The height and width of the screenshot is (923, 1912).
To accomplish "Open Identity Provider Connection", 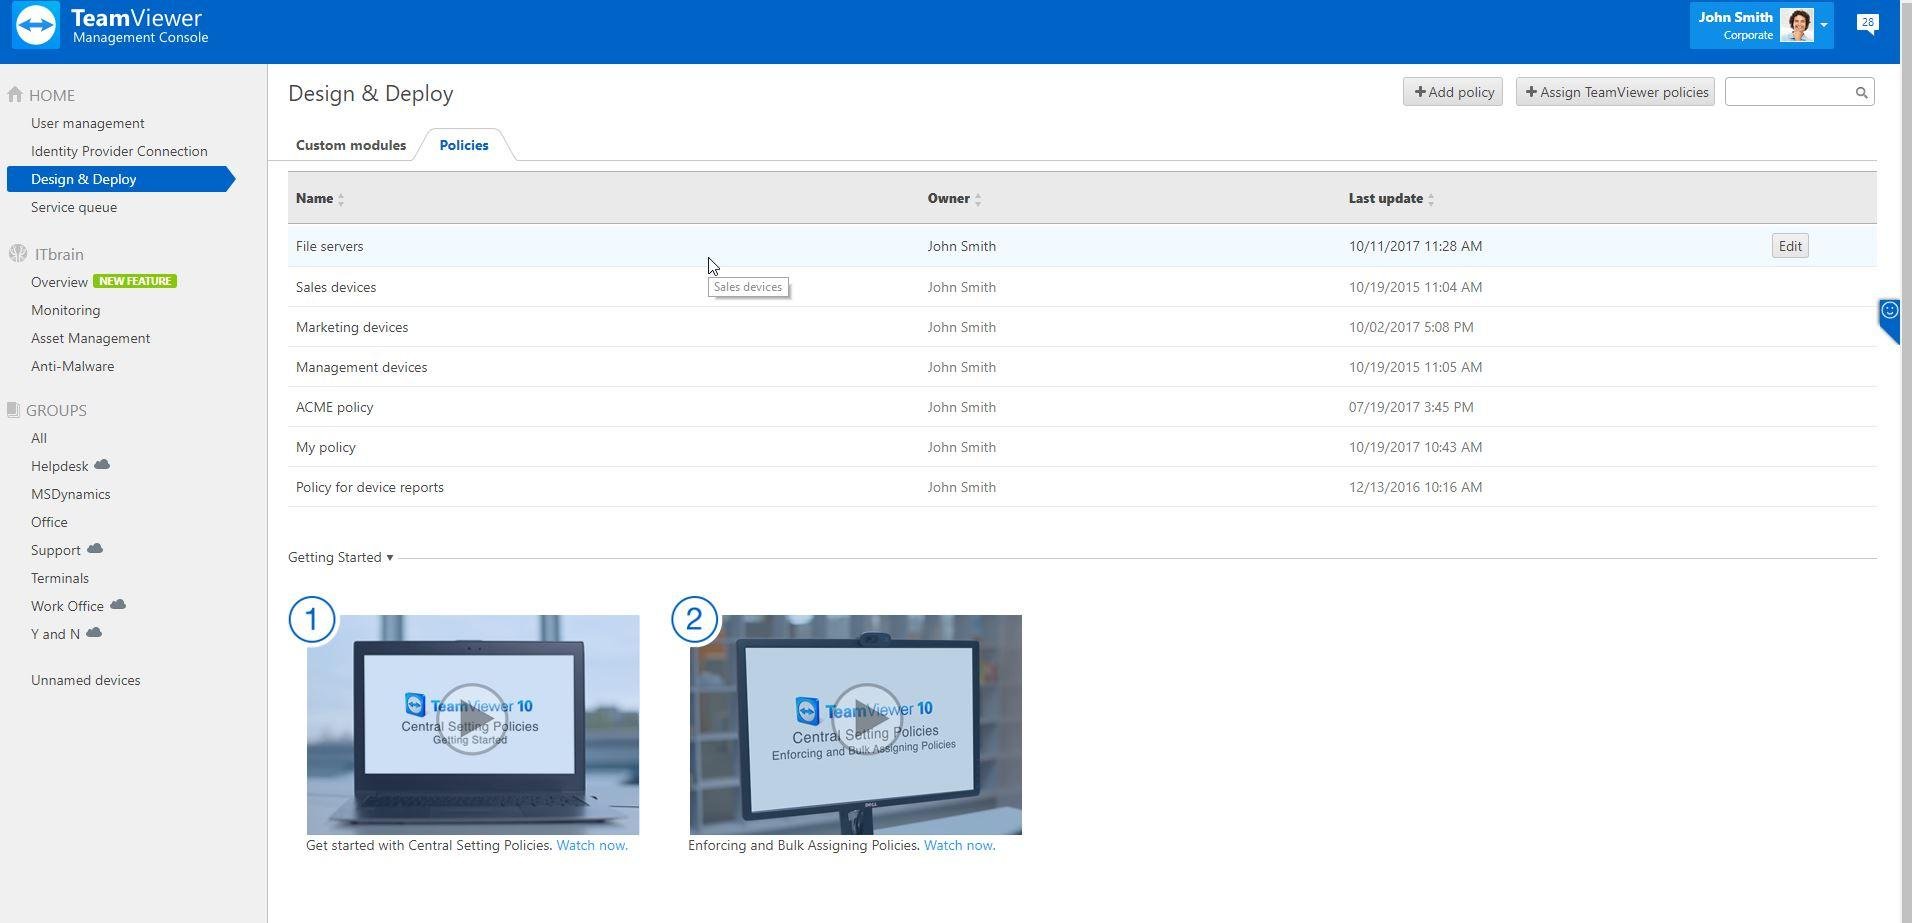I will point(119,151).
